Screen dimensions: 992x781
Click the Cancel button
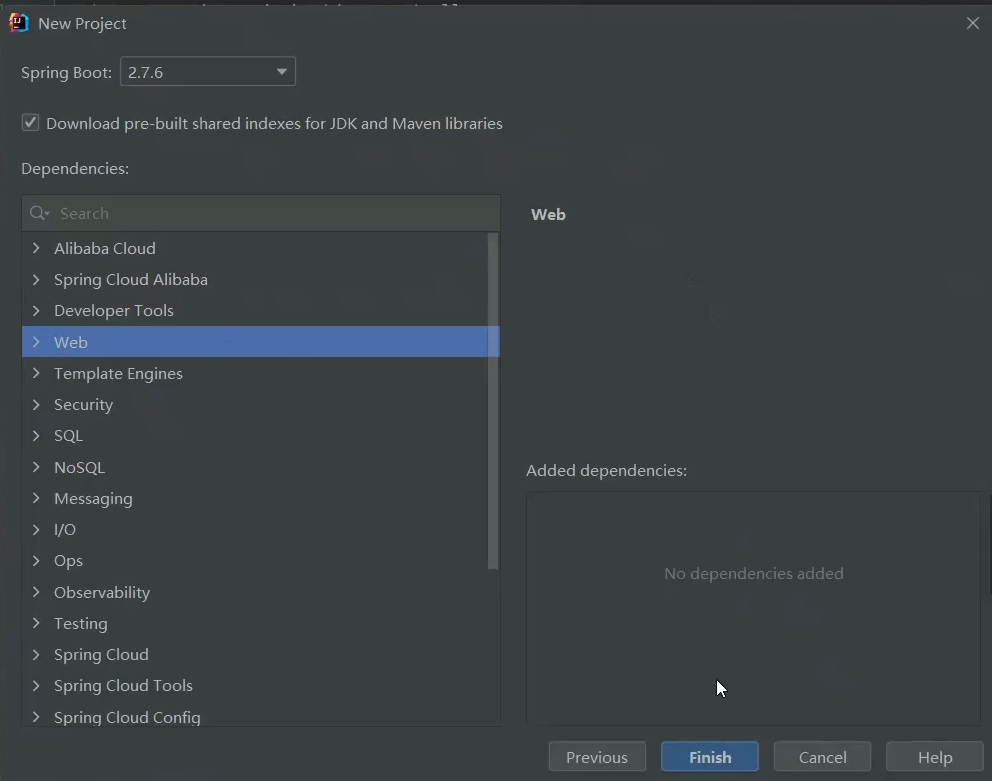click(822, 757)
